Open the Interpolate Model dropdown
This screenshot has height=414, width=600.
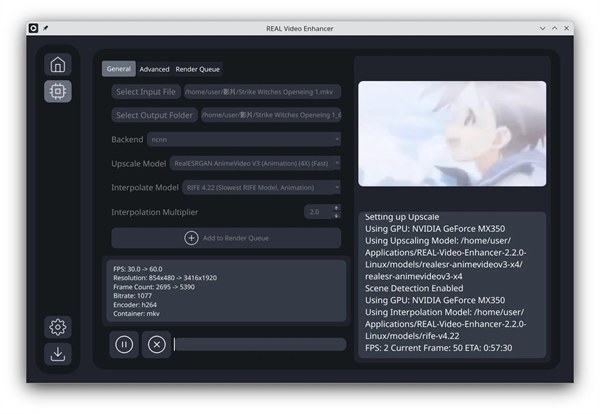261,187
